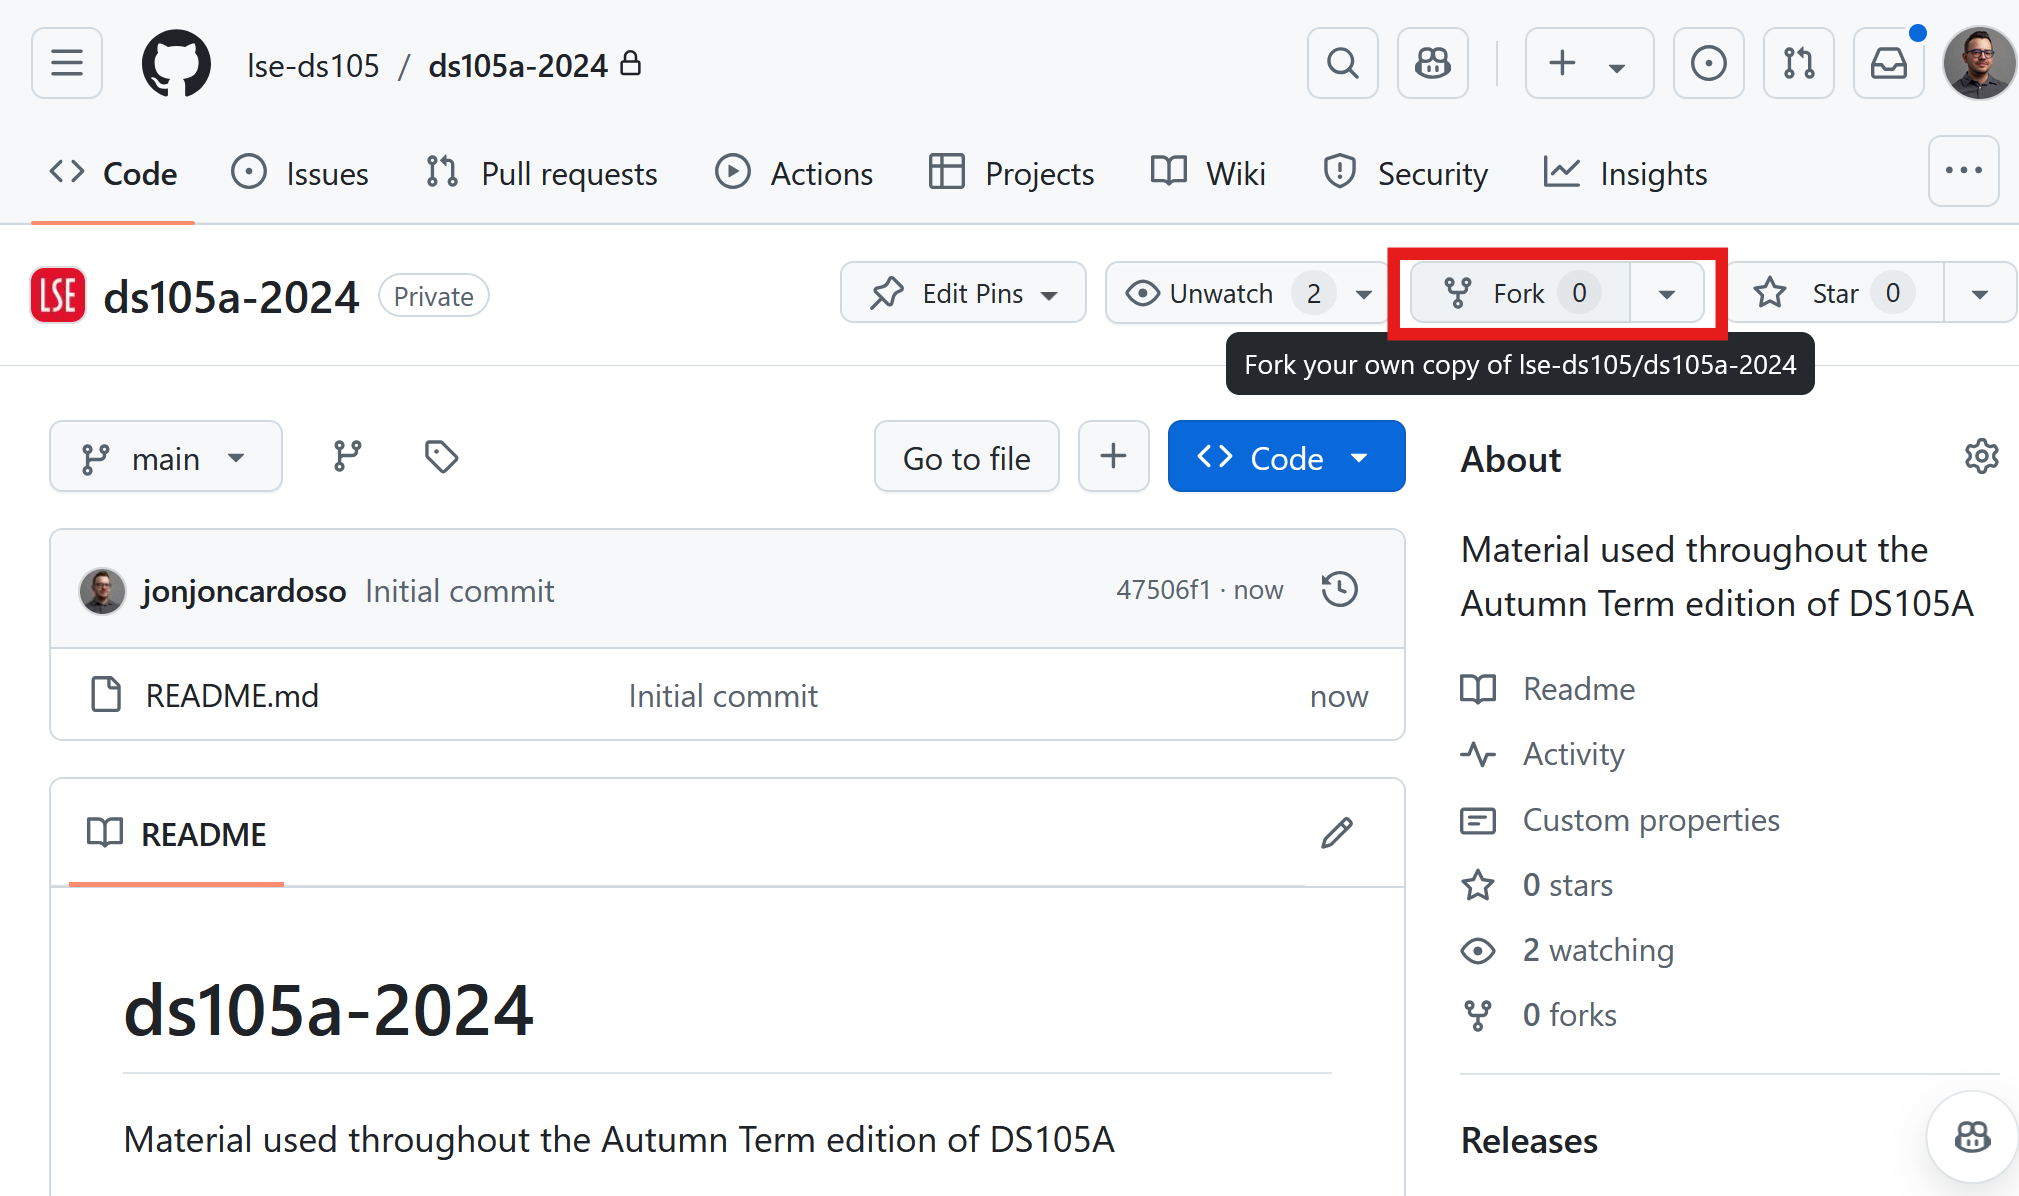The image size is (2019, 1196).
Task: Open the Security tab
Action: tap(1405, 173)
